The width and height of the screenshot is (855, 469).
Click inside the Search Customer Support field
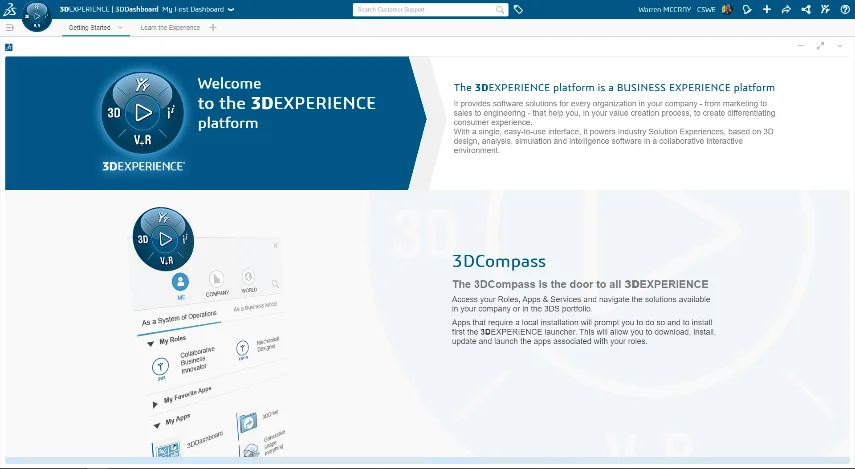[425, 10]
